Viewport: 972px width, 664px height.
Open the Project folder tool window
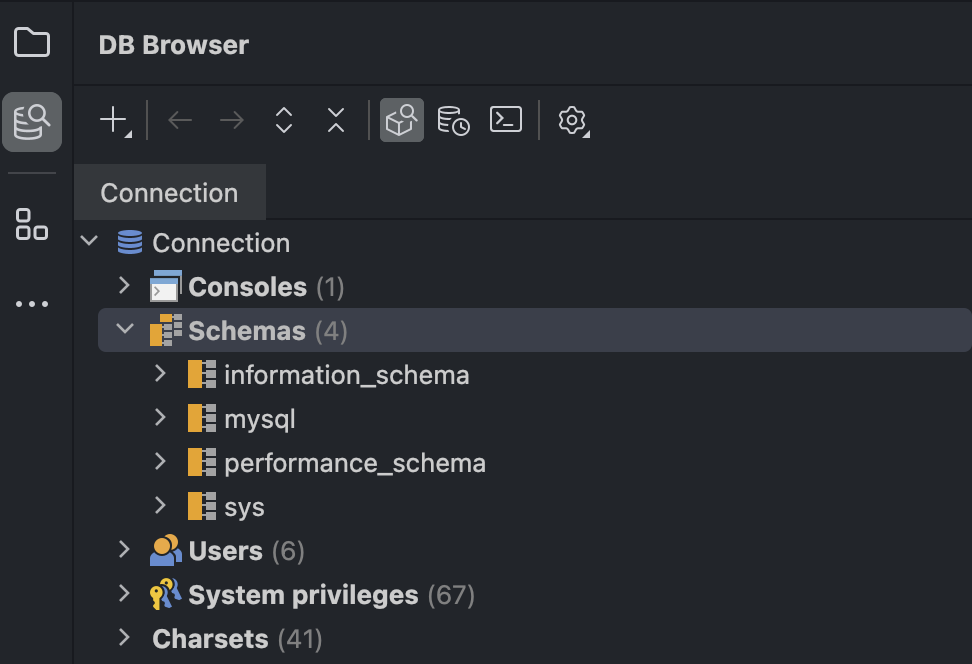[x=32, y=43]
